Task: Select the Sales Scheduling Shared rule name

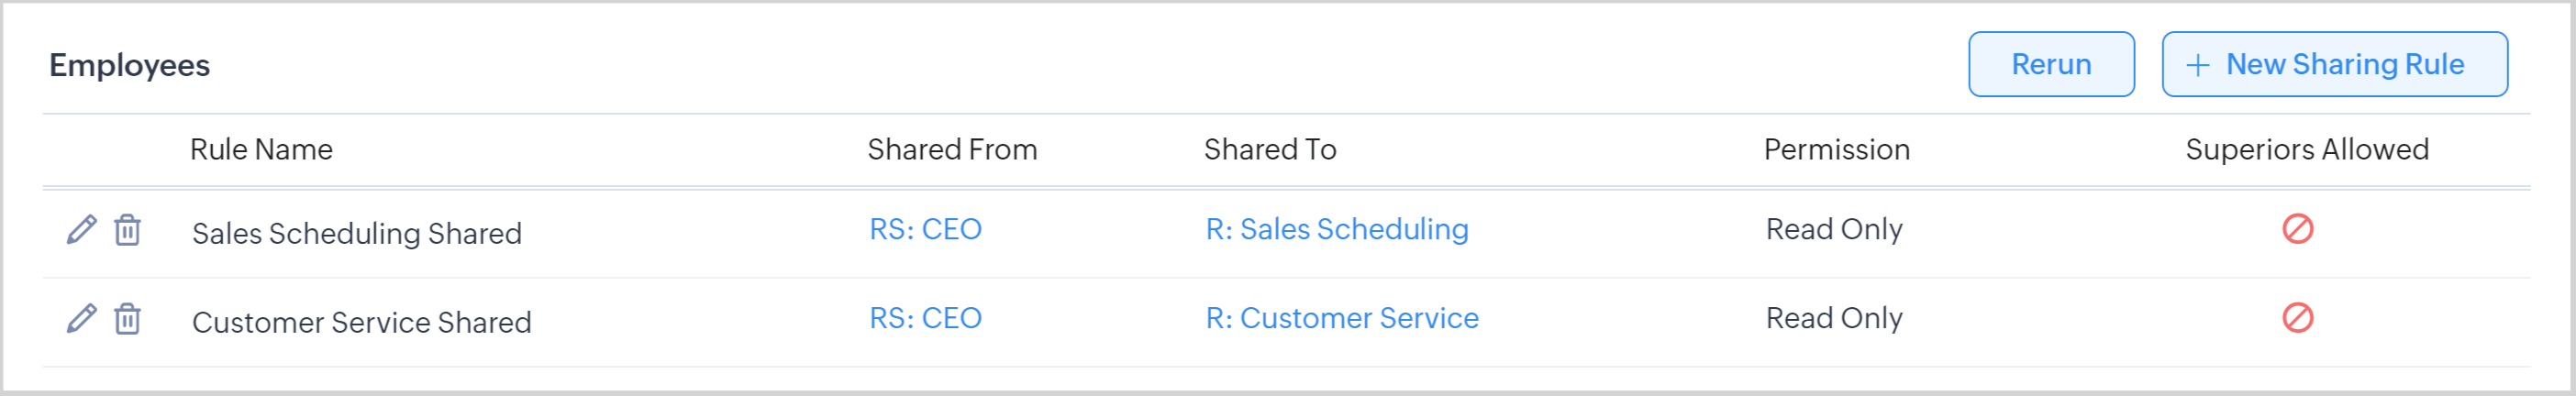Action: coord(356,233)
